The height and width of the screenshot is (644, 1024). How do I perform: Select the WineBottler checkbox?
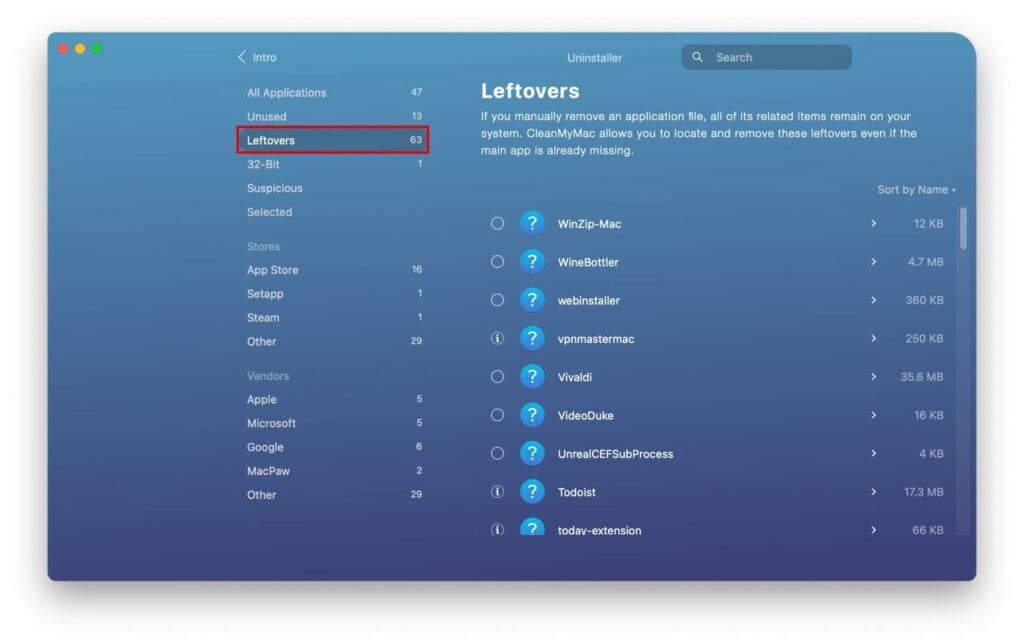coord(497,262)
